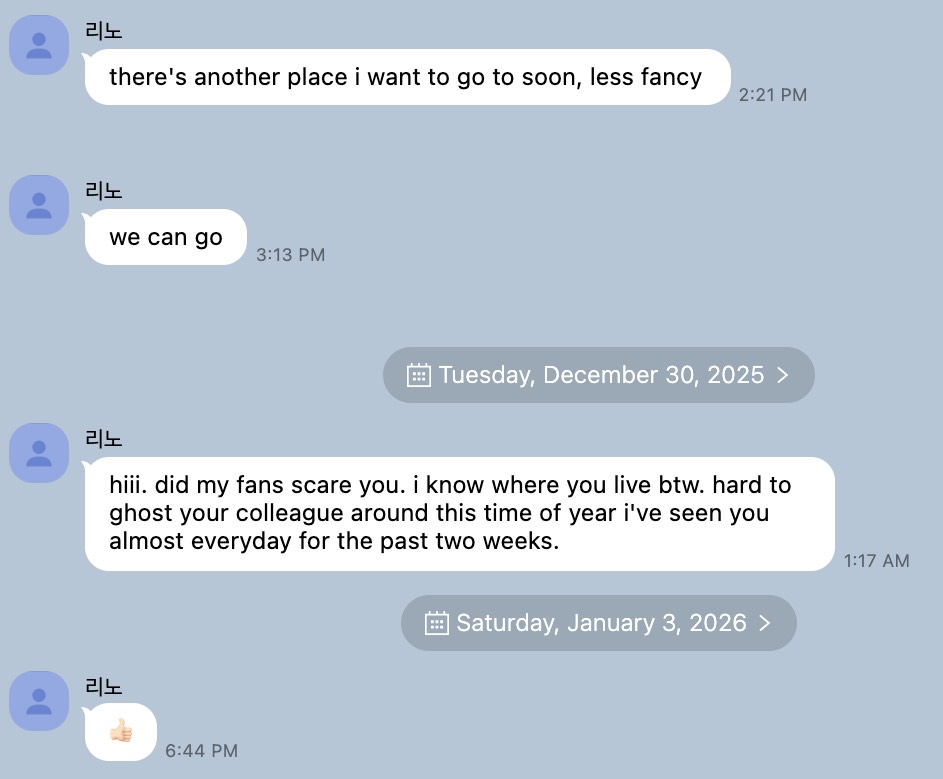Click avatar beside the "hiii. did my fans" message
943x779 pixels.
(39, 452)
